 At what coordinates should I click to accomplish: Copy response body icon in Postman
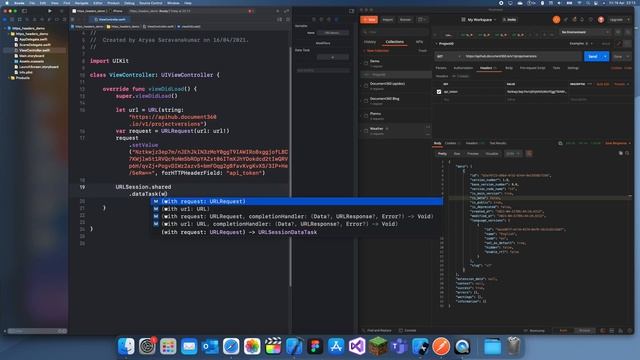click(x=621, y=153)
